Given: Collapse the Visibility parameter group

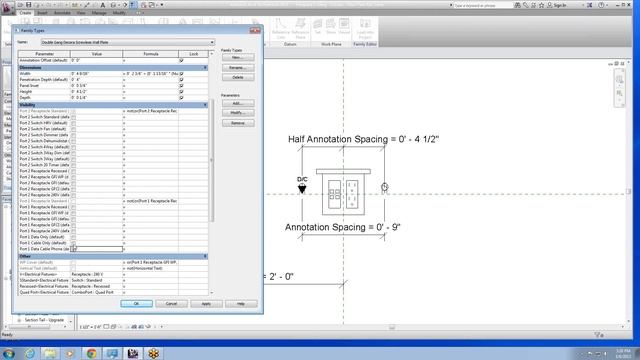Looking at the screenshot, I should click(x=205, y=105).
